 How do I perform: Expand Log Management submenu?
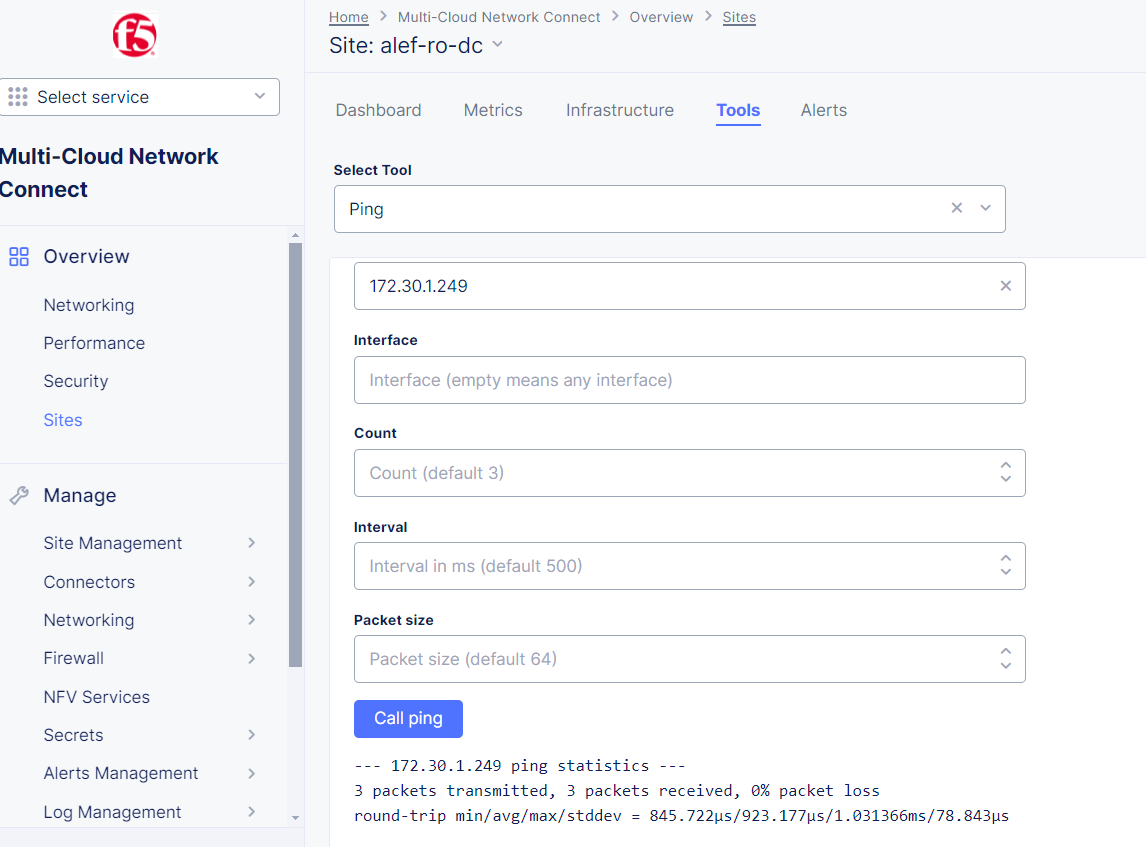251,812
